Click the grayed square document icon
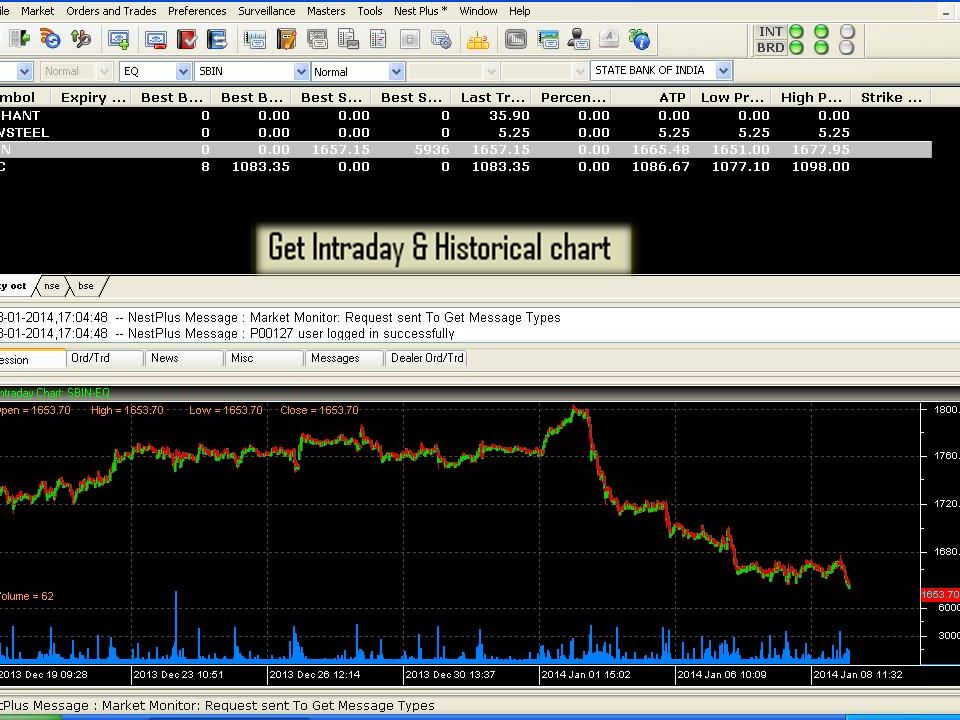Viewport: 960px width, 720px height. [410, 40]
